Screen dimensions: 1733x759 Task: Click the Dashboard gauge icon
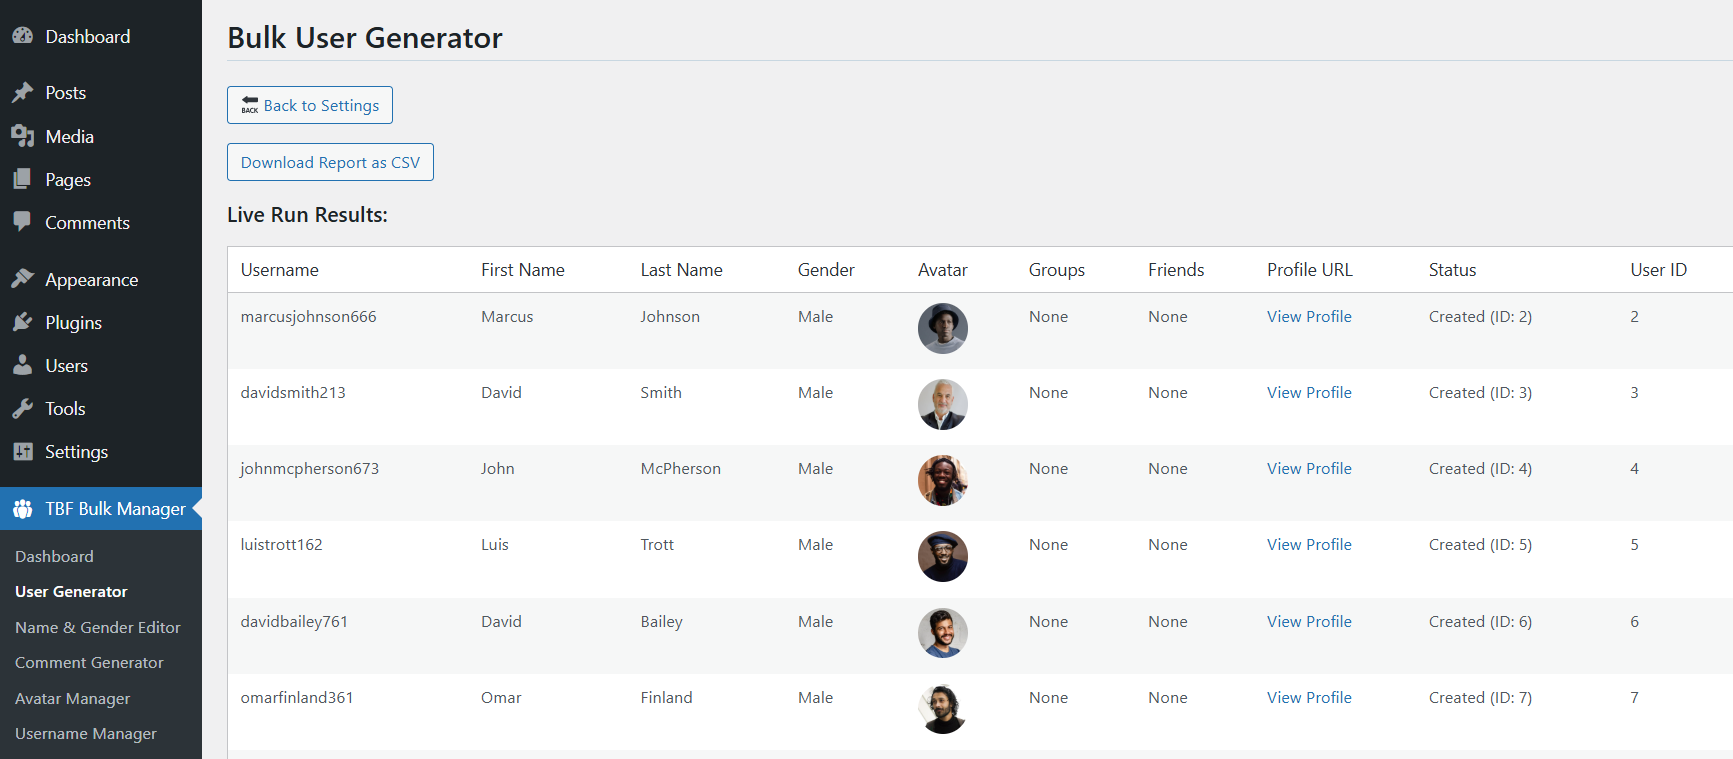click(x=22, y=36)
